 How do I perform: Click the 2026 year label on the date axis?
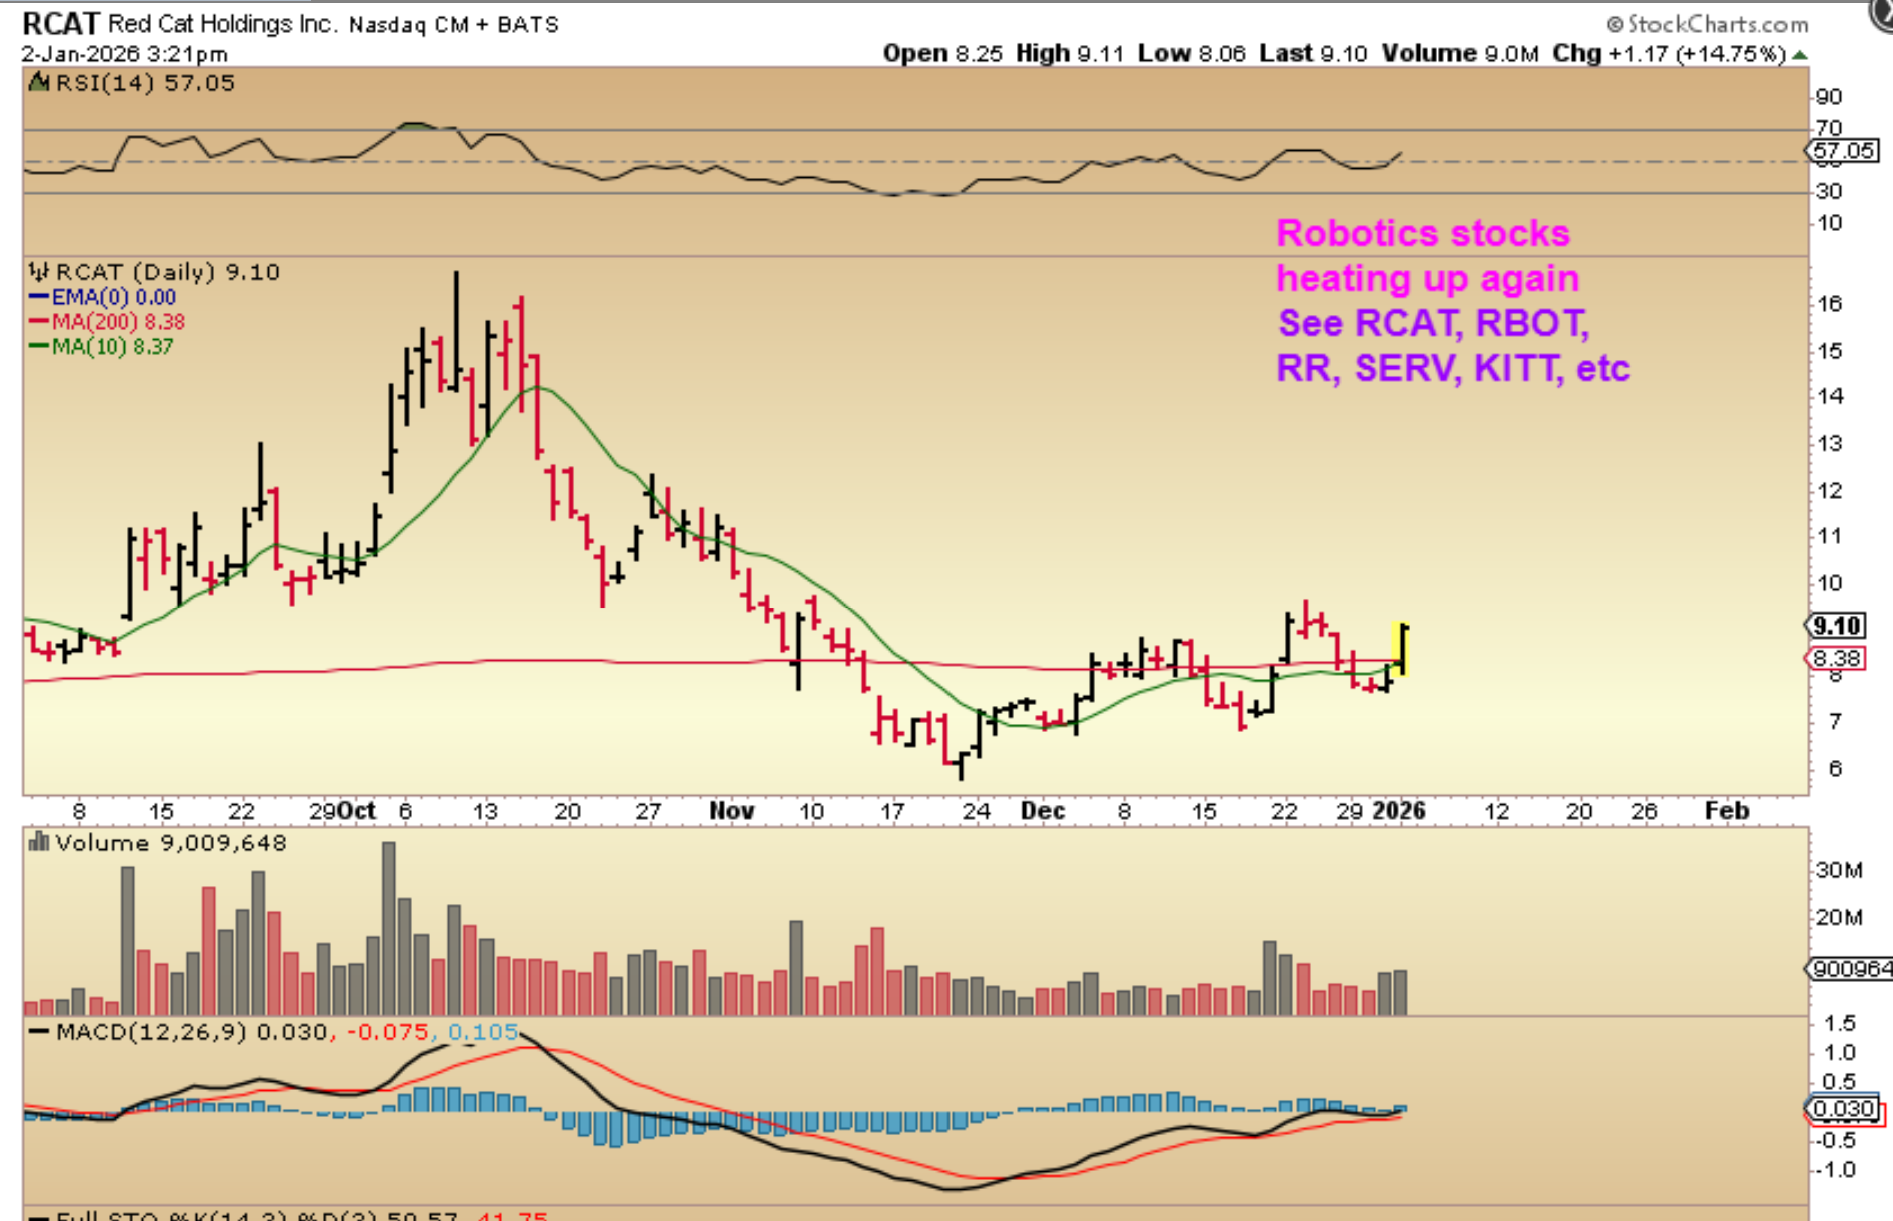pos(1399,811)
